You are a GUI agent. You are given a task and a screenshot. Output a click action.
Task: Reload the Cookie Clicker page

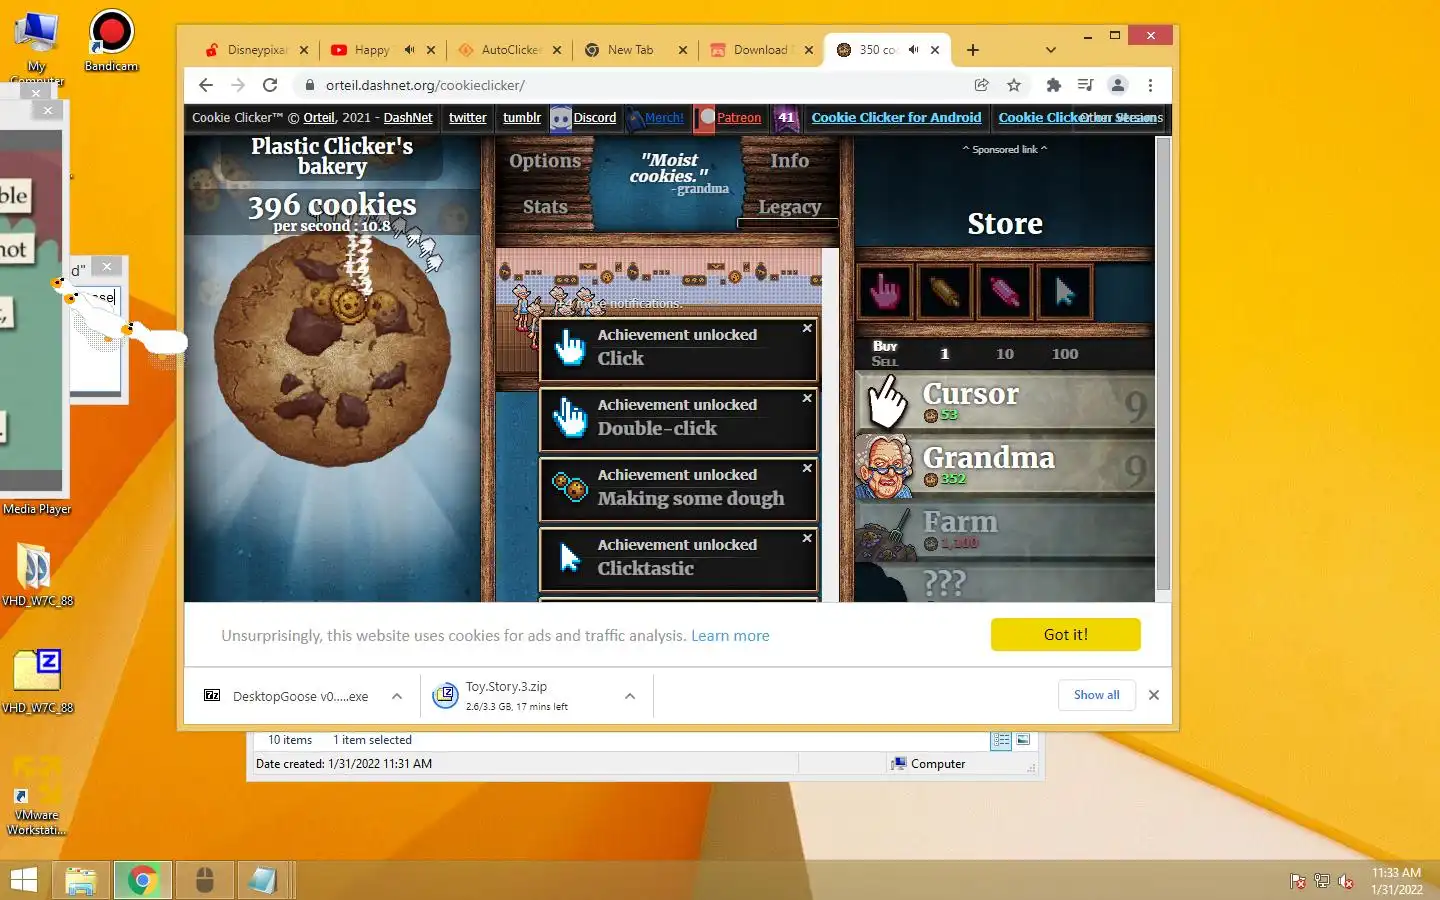[270, 85]
